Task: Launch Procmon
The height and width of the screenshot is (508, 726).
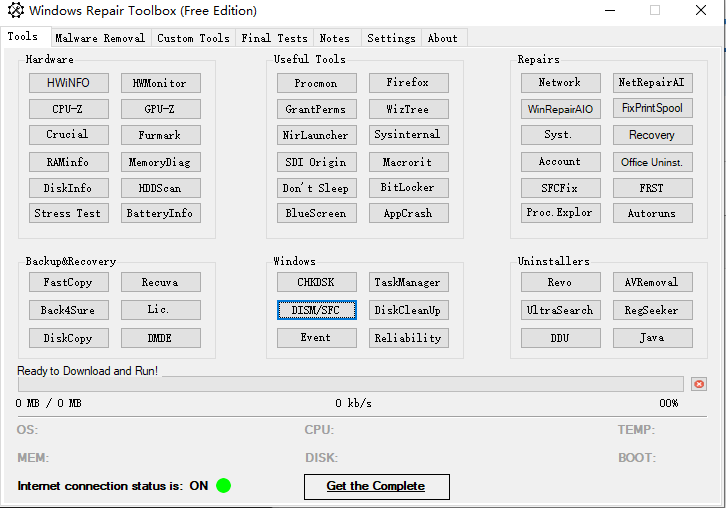Action: (317, 83)
